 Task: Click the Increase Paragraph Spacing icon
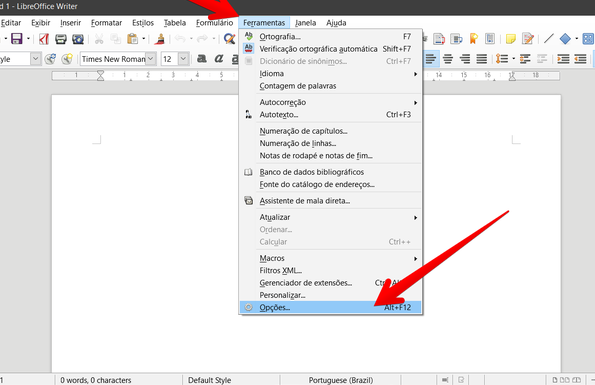point(525,59)
